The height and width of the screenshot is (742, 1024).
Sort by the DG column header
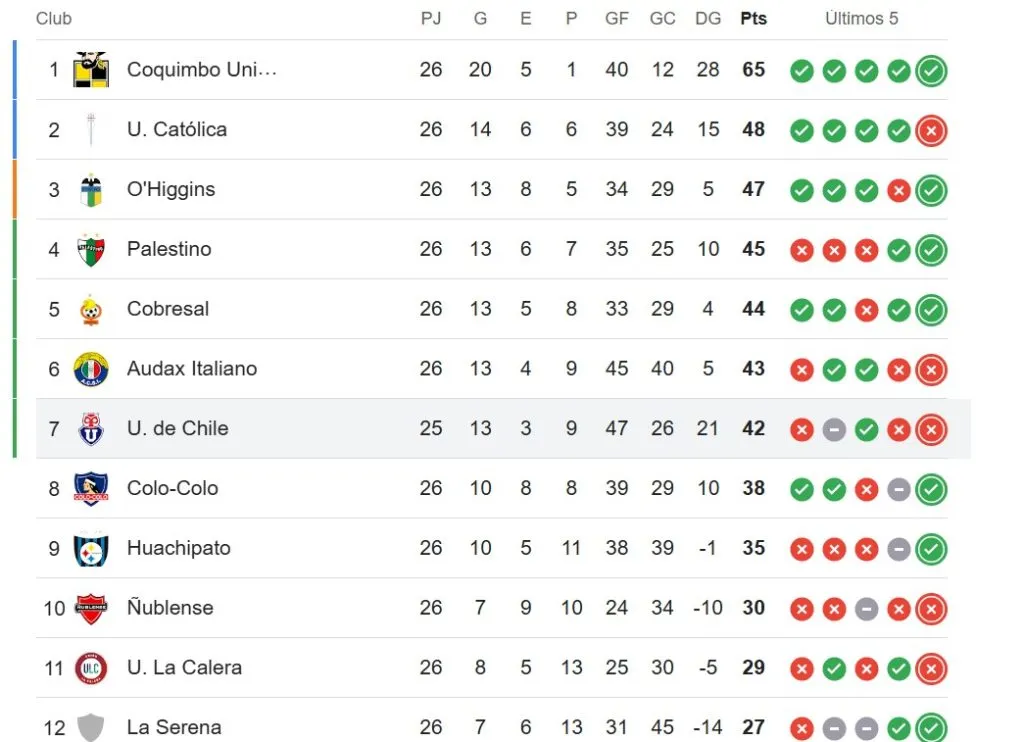708,18
